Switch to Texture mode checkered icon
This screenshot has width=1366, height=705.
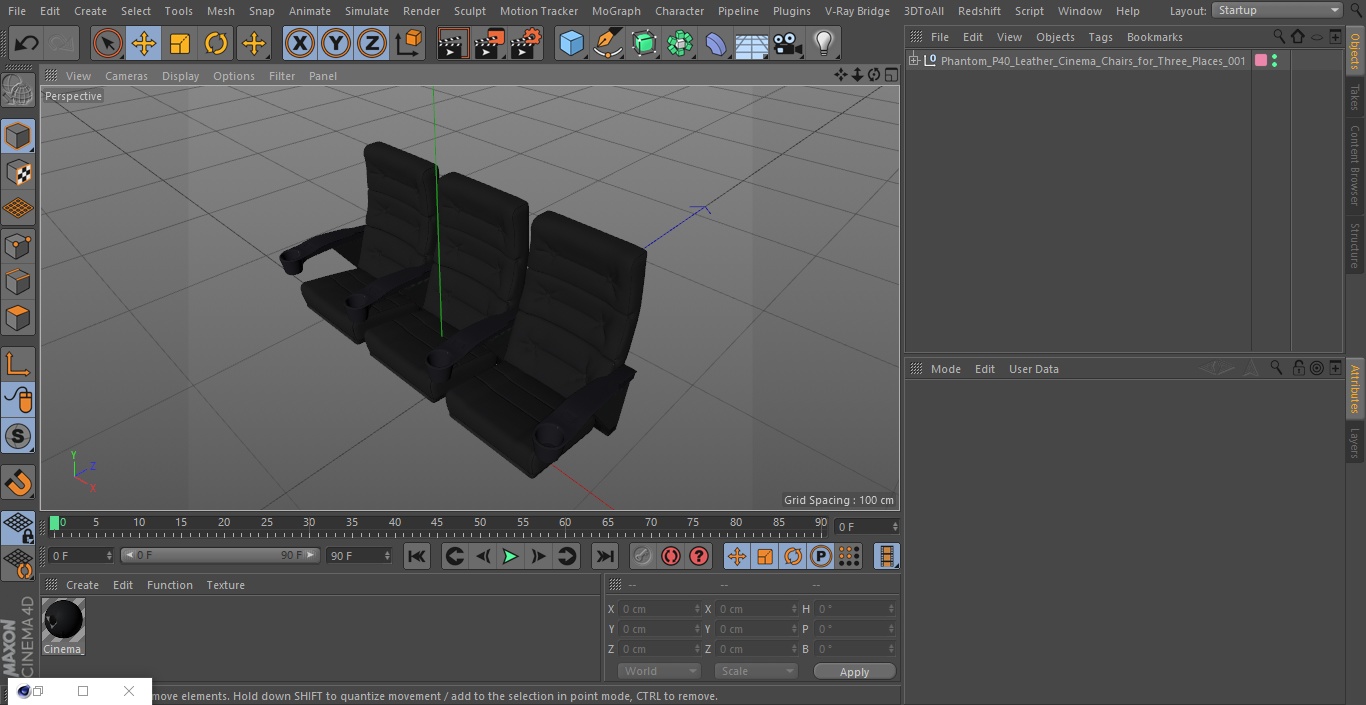(18, 172)
